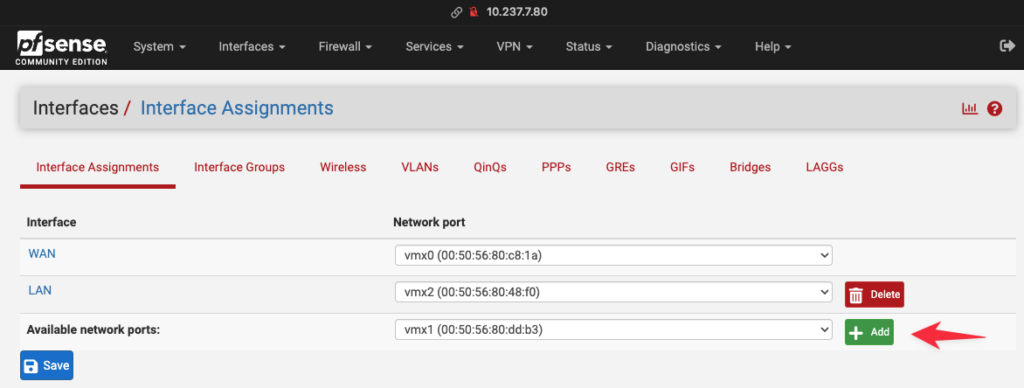Screen dimensions: 1024x388
Task: Delete the LAN interface assignment
Action: tap(874, 295)
